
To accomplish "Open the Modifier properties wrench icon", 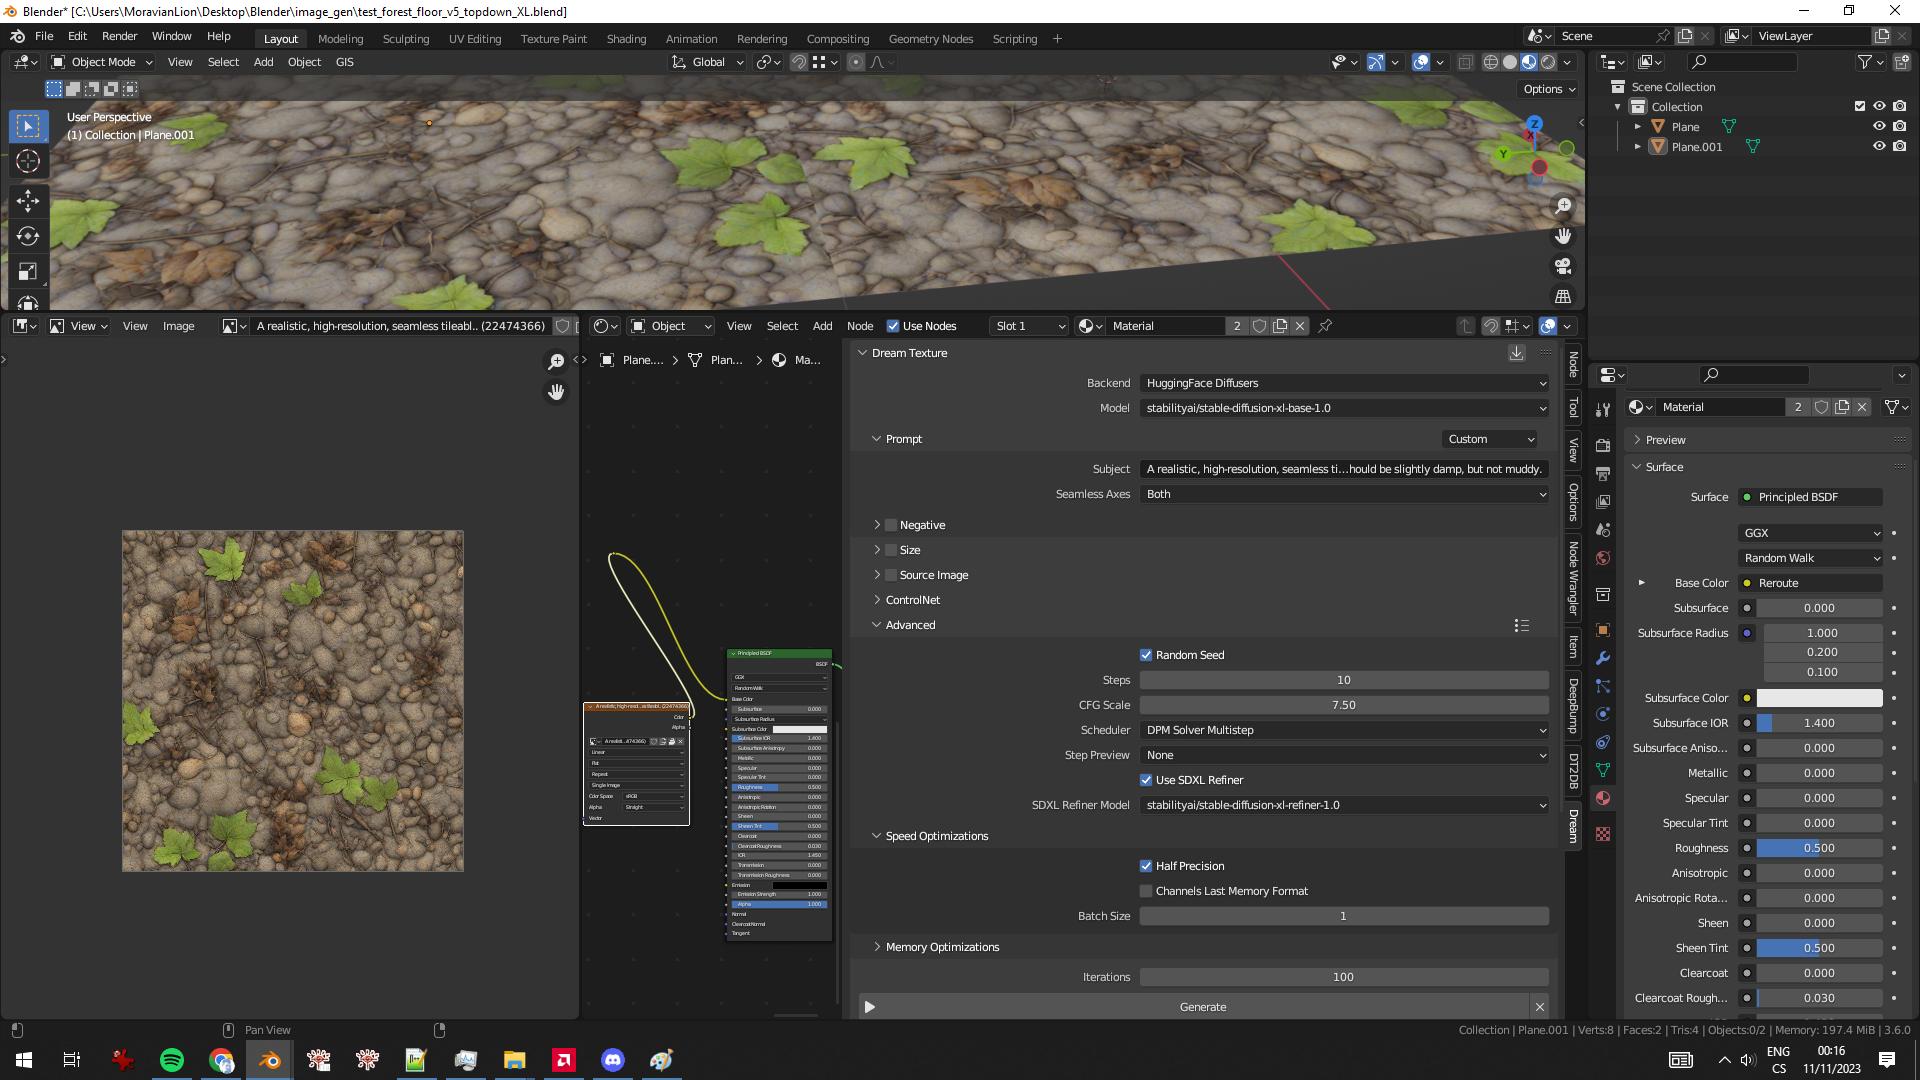I will (1603, 658).
